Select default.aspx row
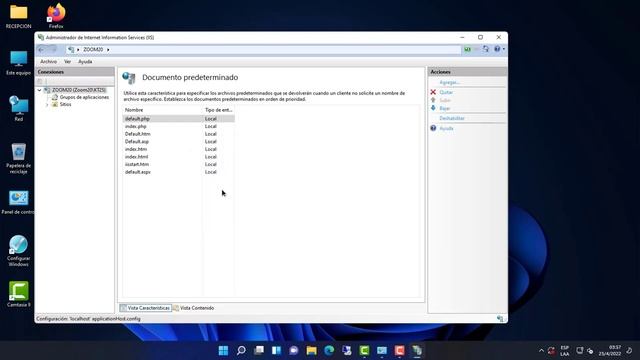Viewport: 640px width, 360px height. pyautogui.click(x=178, y=172)
